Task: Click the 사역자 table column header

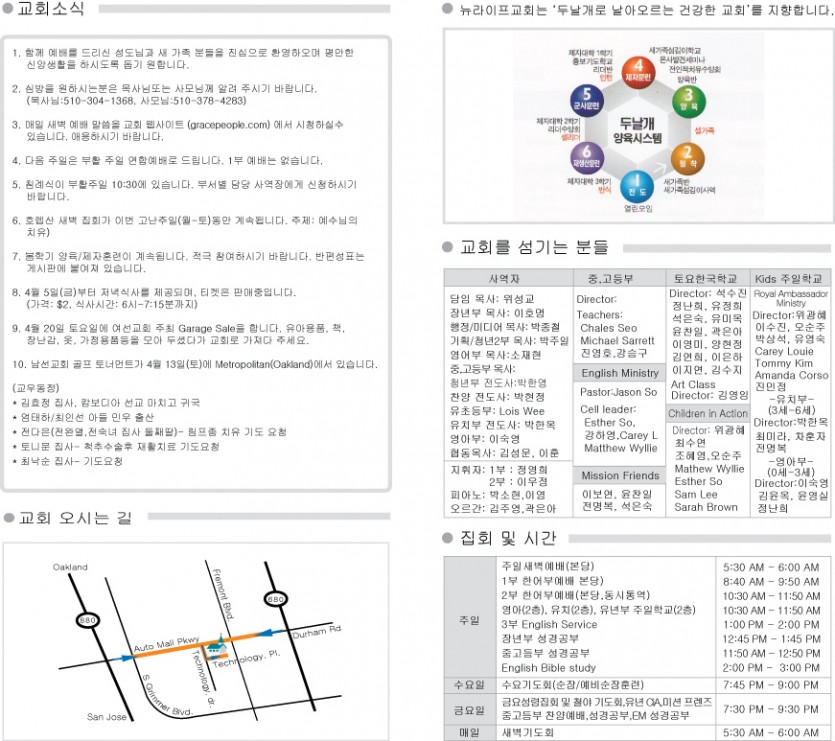Action: (x=509, y=278)
